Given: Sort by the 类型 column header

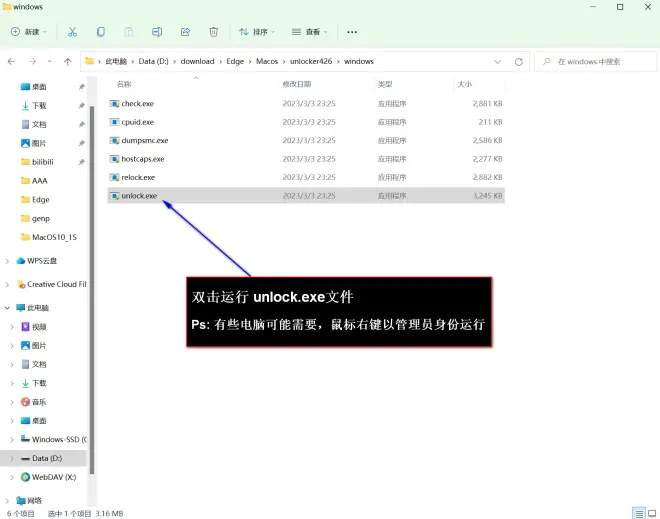Looking at the screenshot, I should pos(385,84).
